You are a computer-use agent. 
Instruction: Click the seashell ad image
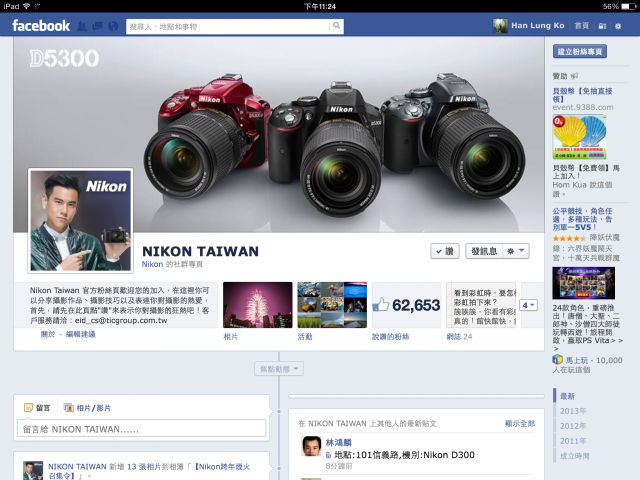pyautogui.click(x=579, y=137)
